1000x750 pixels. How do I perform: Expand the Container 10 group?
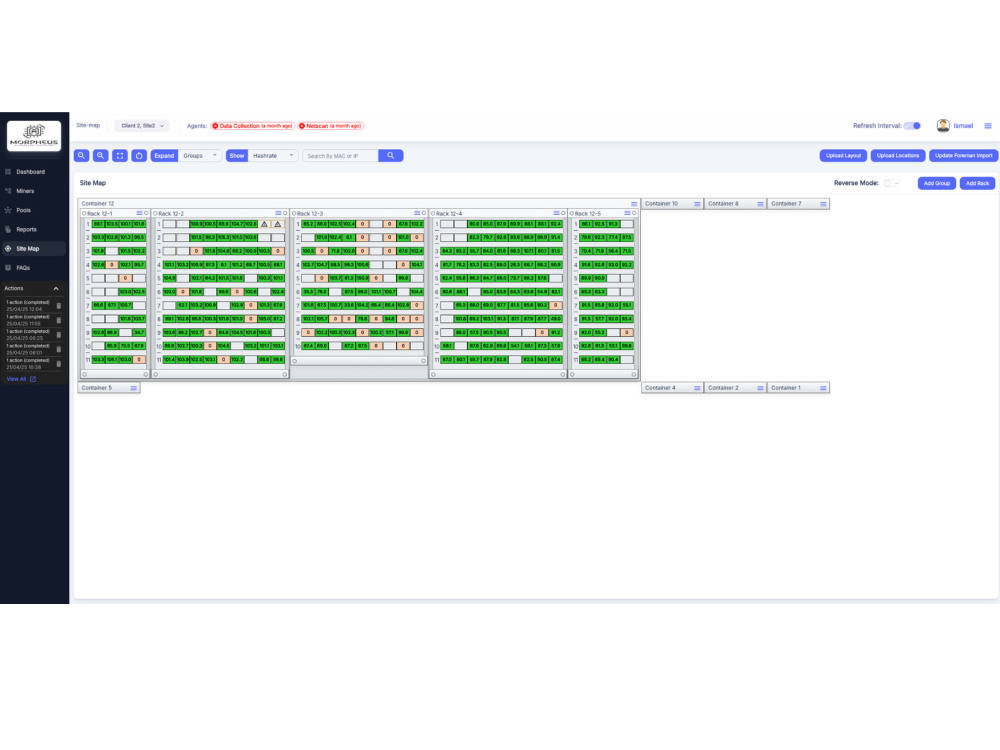pos(672,204)
